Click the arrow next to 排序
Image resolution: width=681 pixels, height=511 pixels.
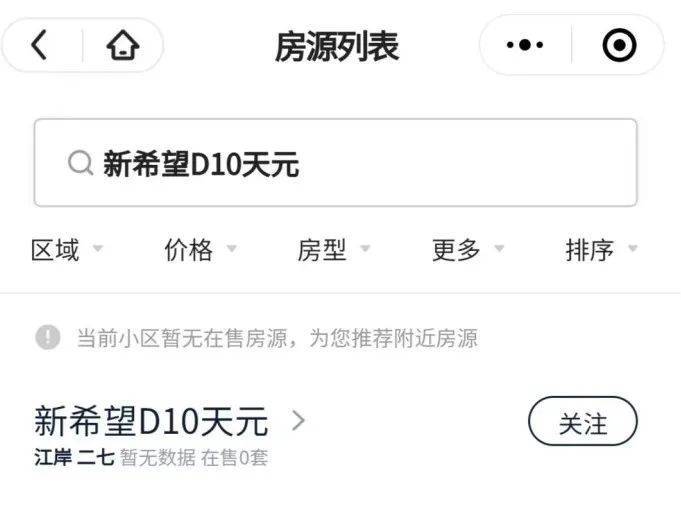tap(633, 248)
